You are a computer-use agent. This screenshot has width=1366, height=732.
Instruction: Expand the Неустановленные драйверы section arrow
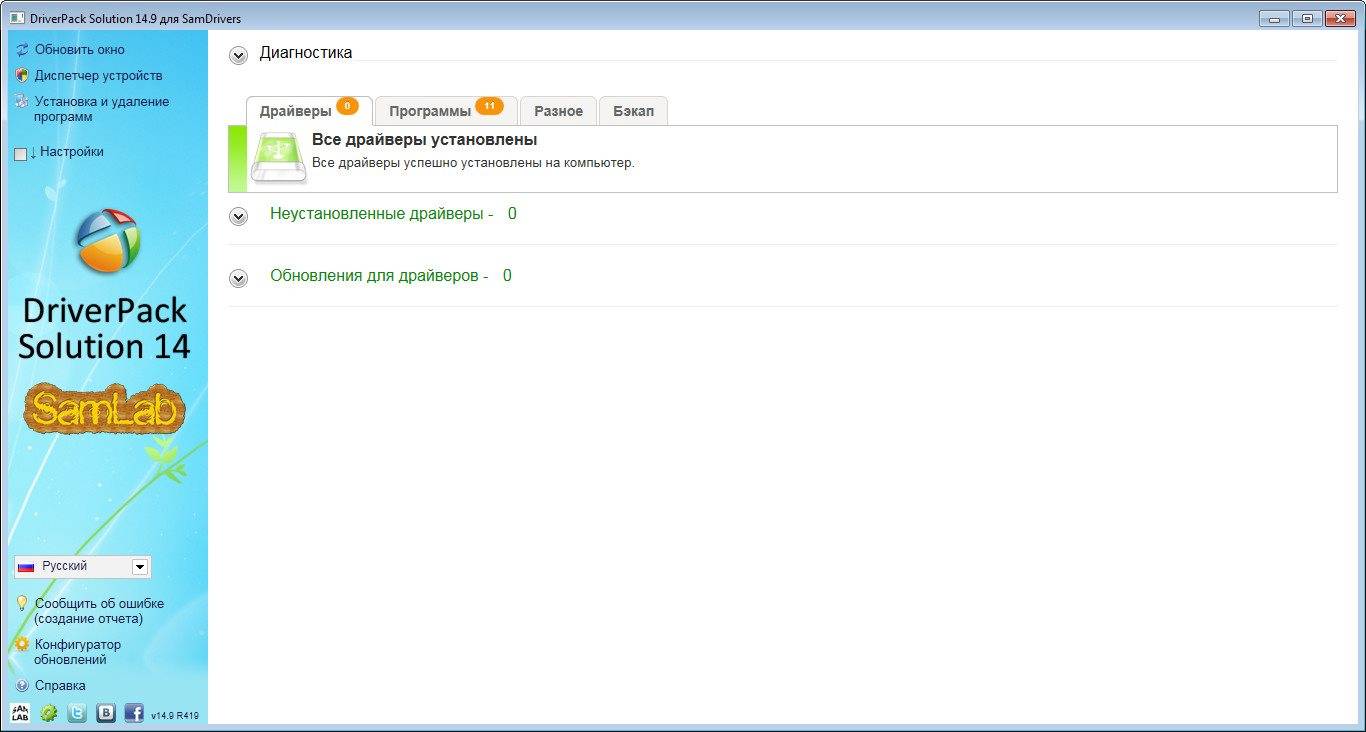tap(238, 216)
